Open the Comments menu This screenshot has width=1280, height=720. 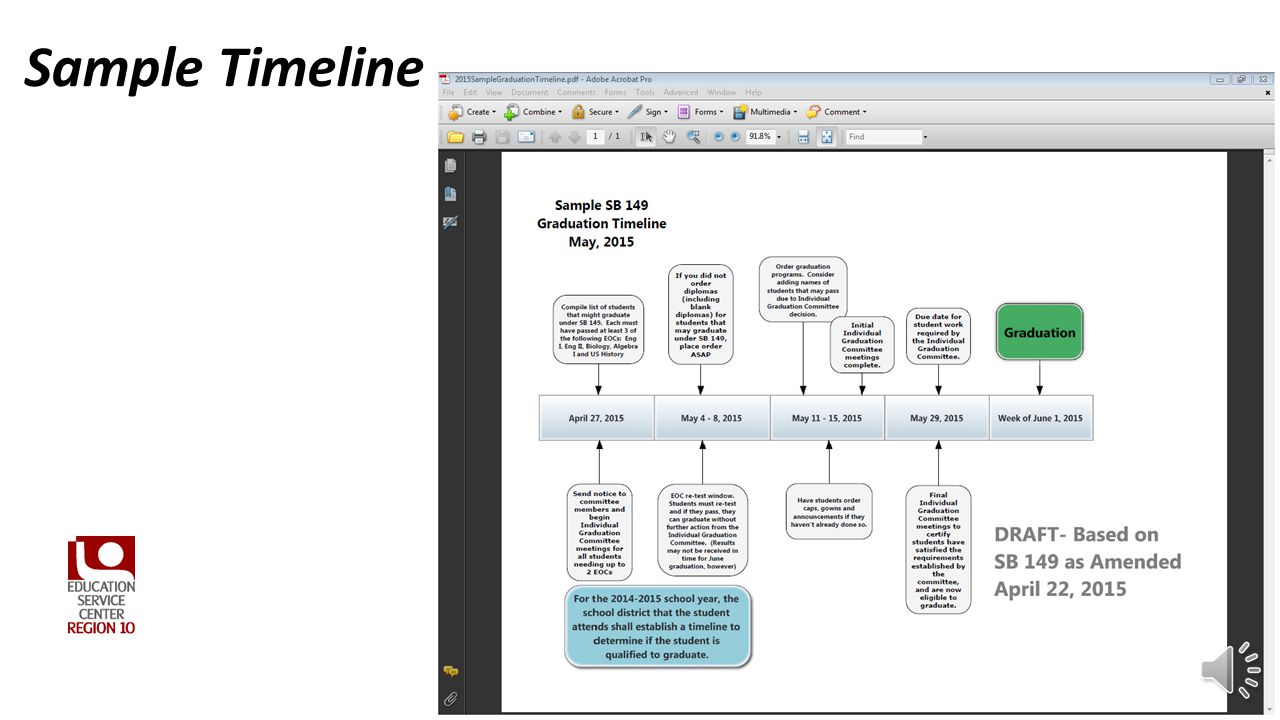577,92
